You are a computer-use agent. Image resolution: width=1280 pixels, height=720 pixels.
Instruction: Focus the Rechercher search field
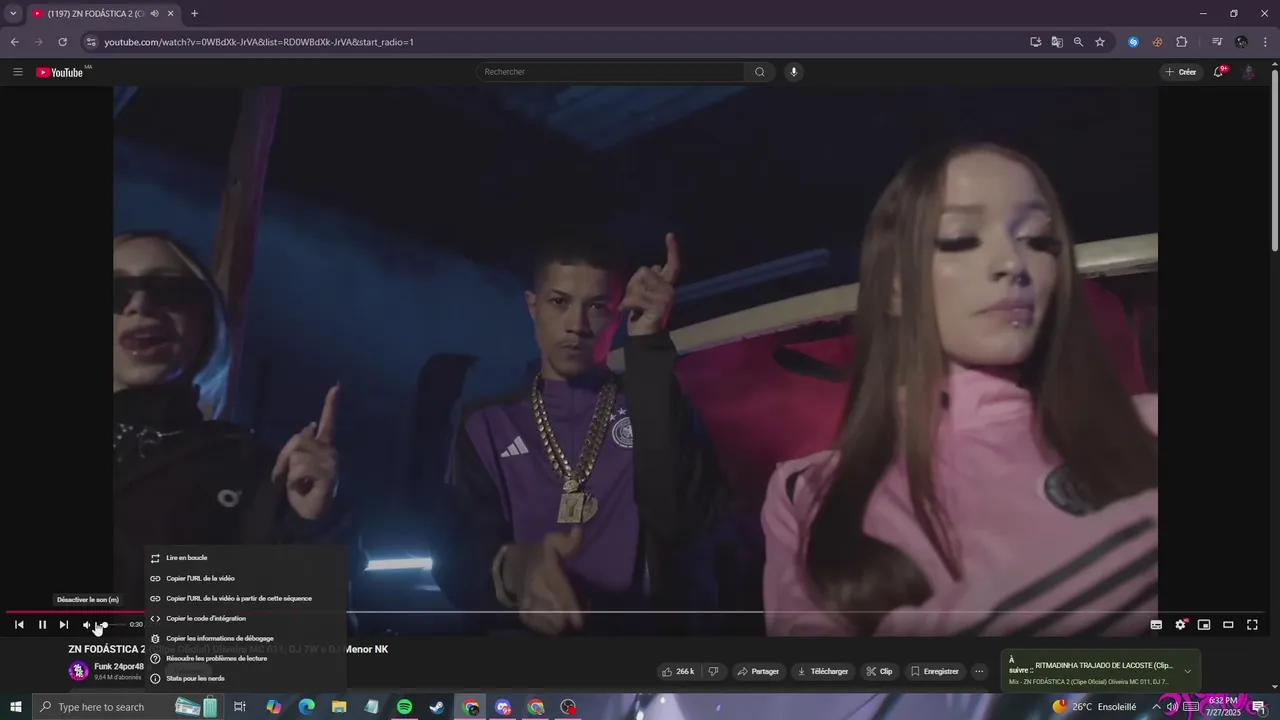tap(610, 72)
